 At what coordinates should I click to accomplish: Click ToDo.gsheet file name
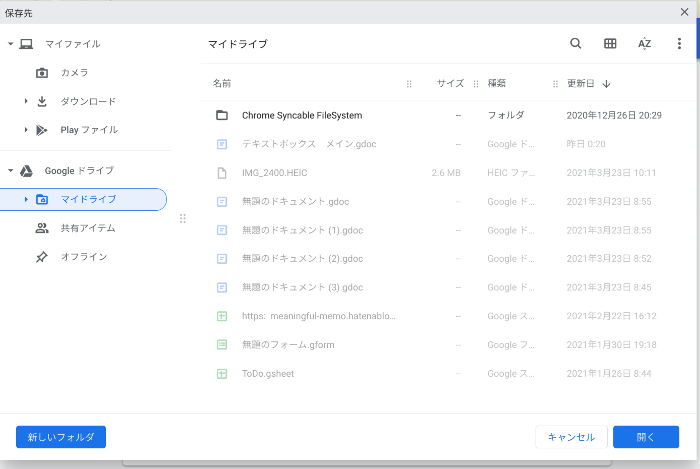click(x=268, y=374)
